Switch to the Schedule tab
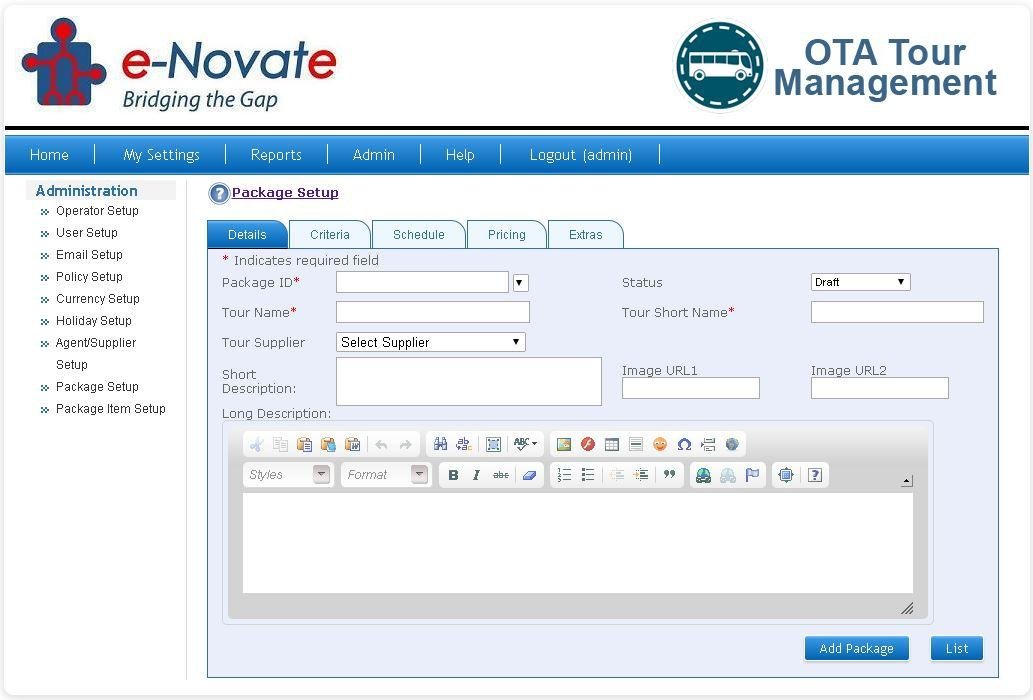 click(x=418, y=235)
